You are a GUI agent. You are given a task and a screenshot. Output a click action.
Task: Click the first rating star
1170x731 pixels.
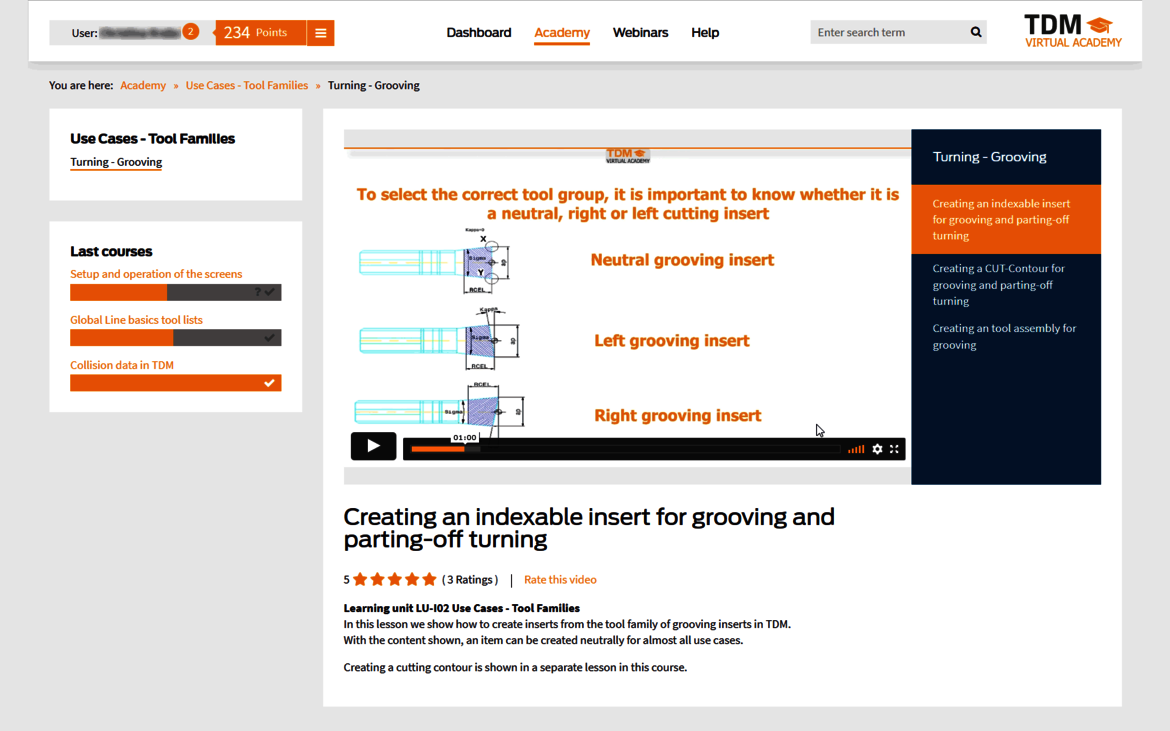(360, 580)
